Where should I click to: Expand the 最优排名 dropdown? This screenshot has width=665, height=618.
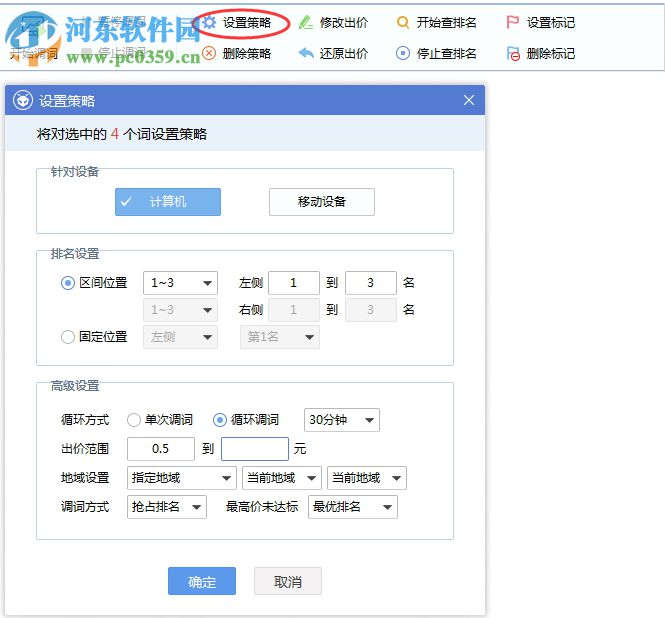coord(352,507)
